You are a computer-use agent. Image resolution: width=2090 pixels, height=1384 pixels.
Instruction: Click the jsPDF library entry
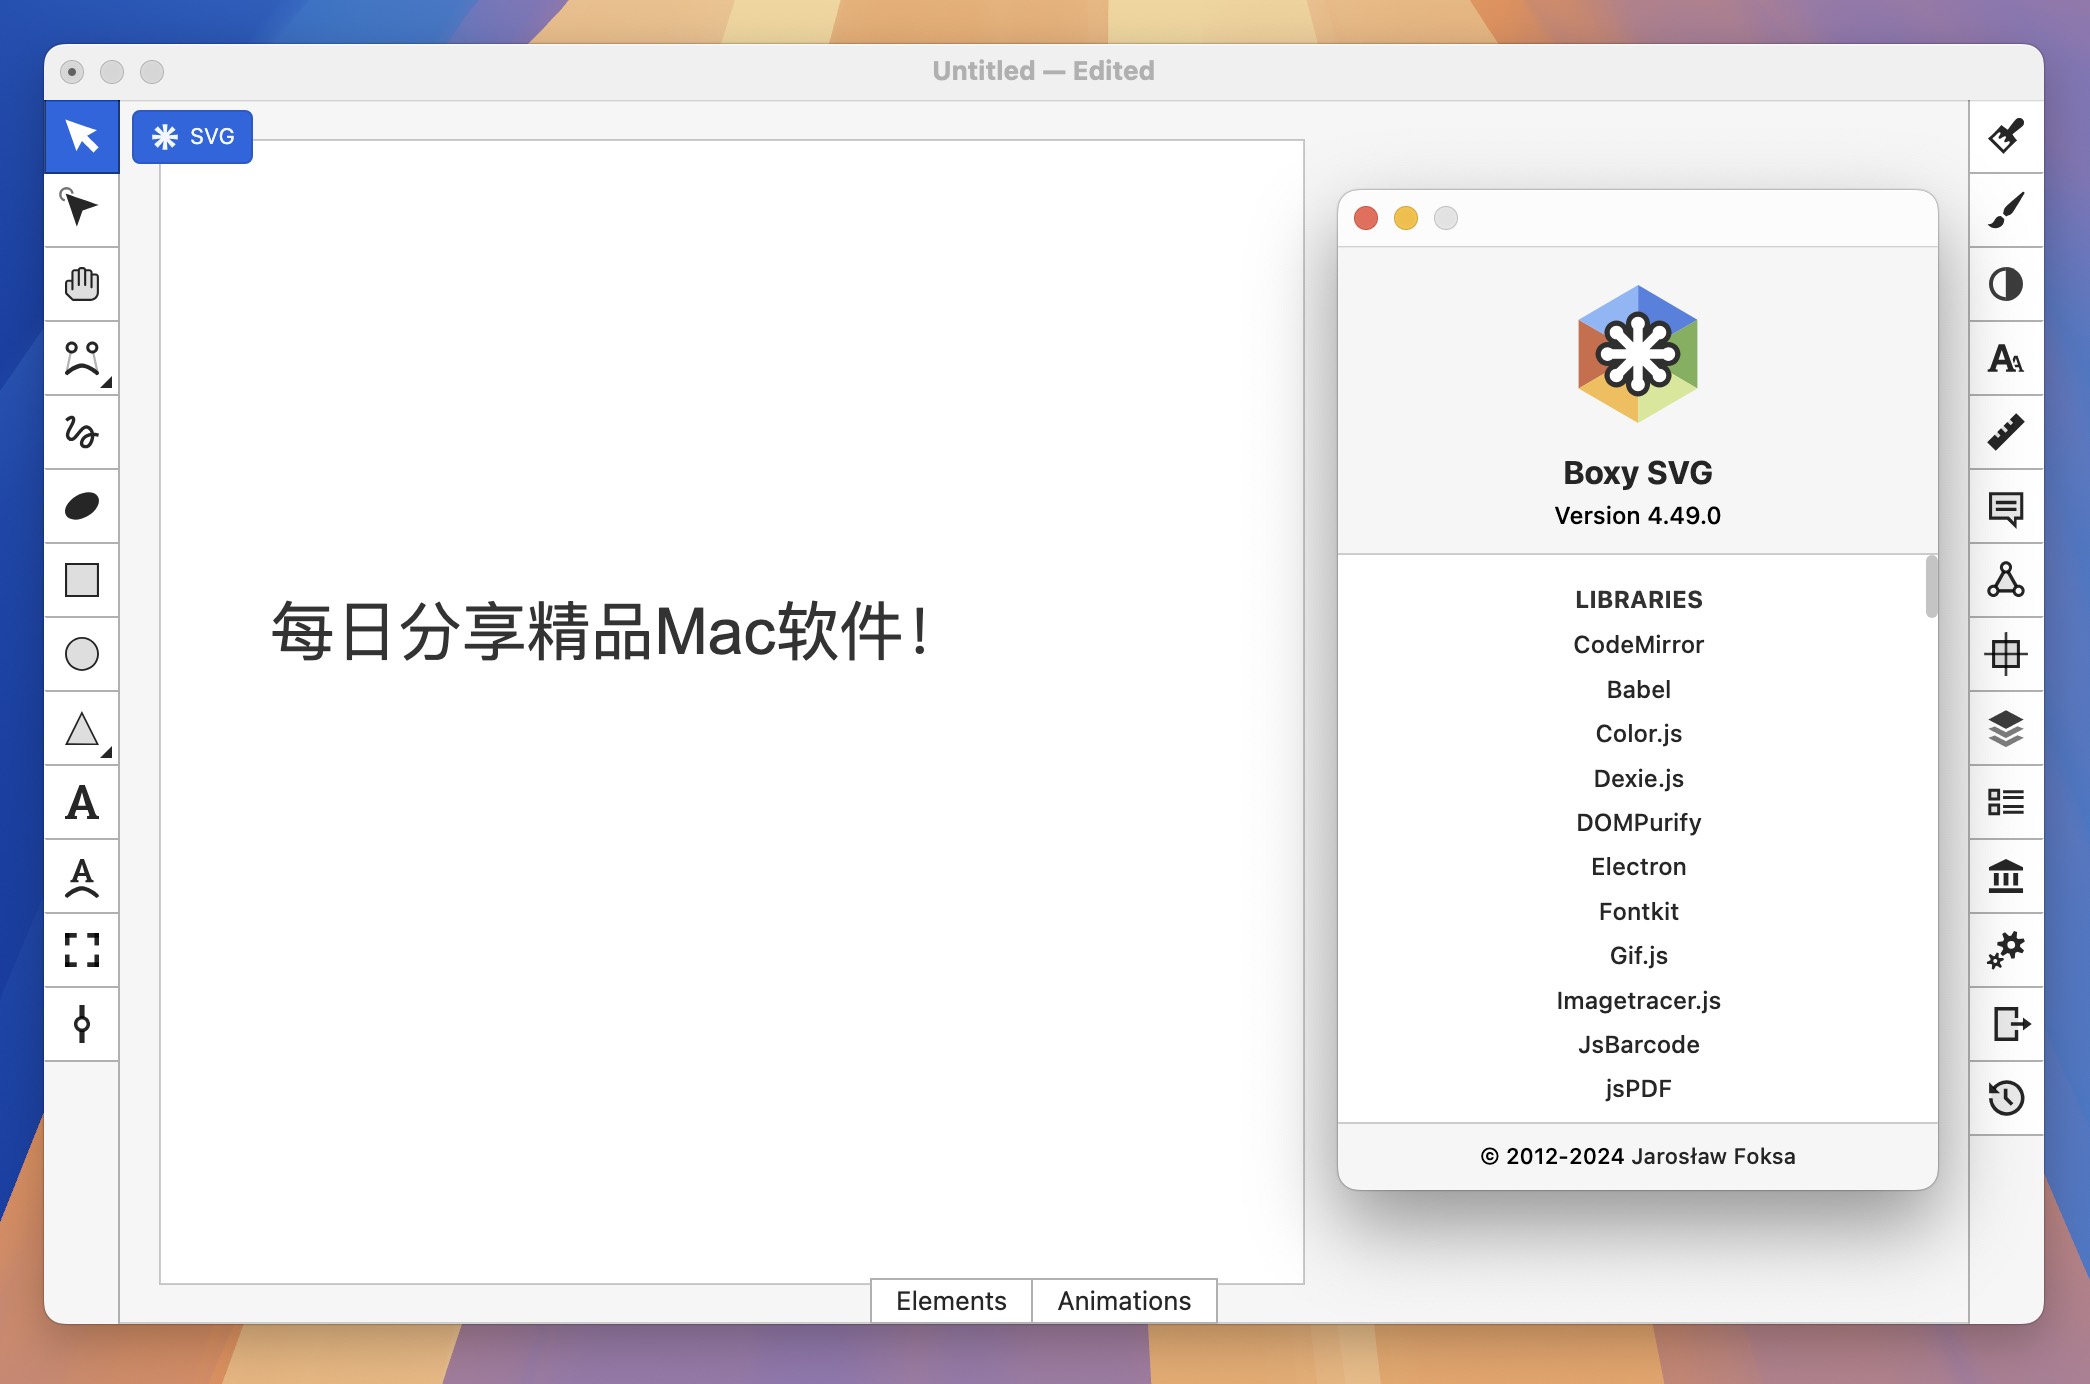coord(1638,1088)
